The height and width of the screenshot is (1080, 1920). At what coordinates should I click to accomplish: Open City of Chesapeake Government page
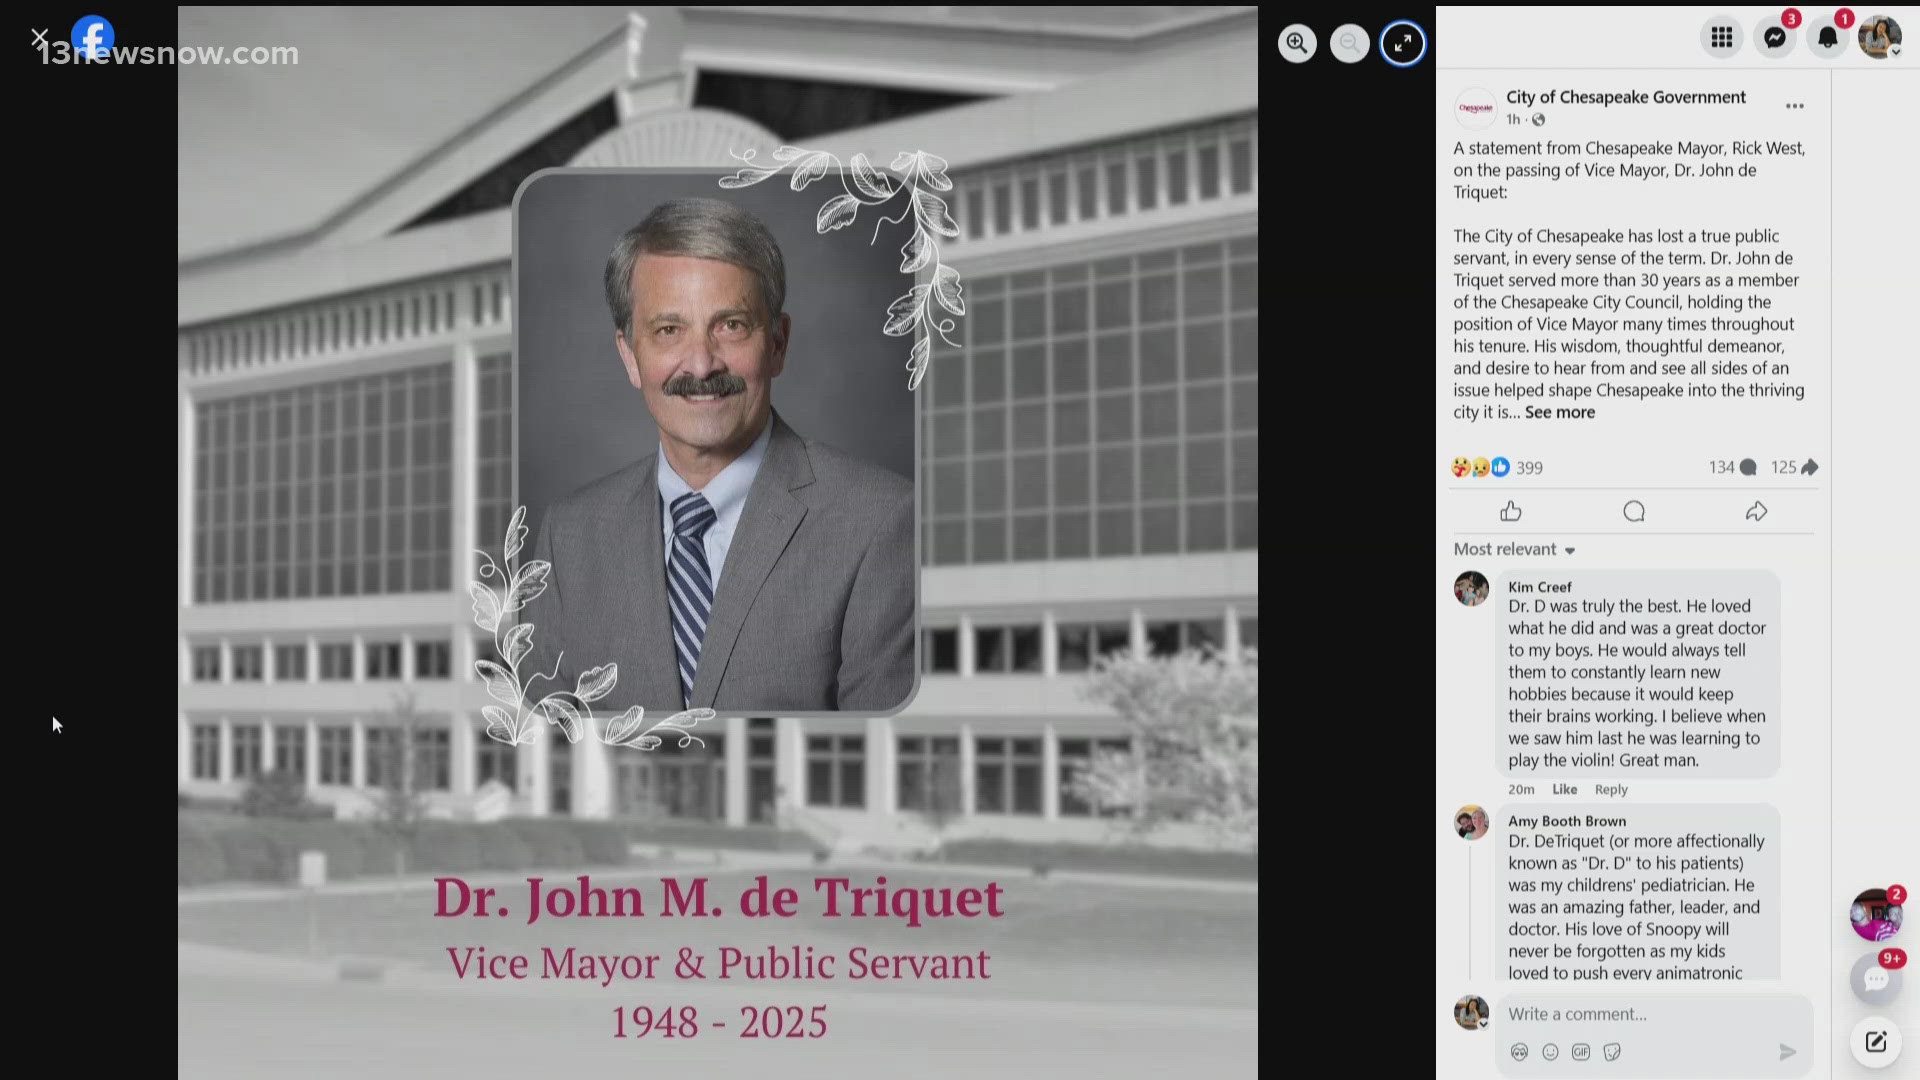click(1625, 97)
